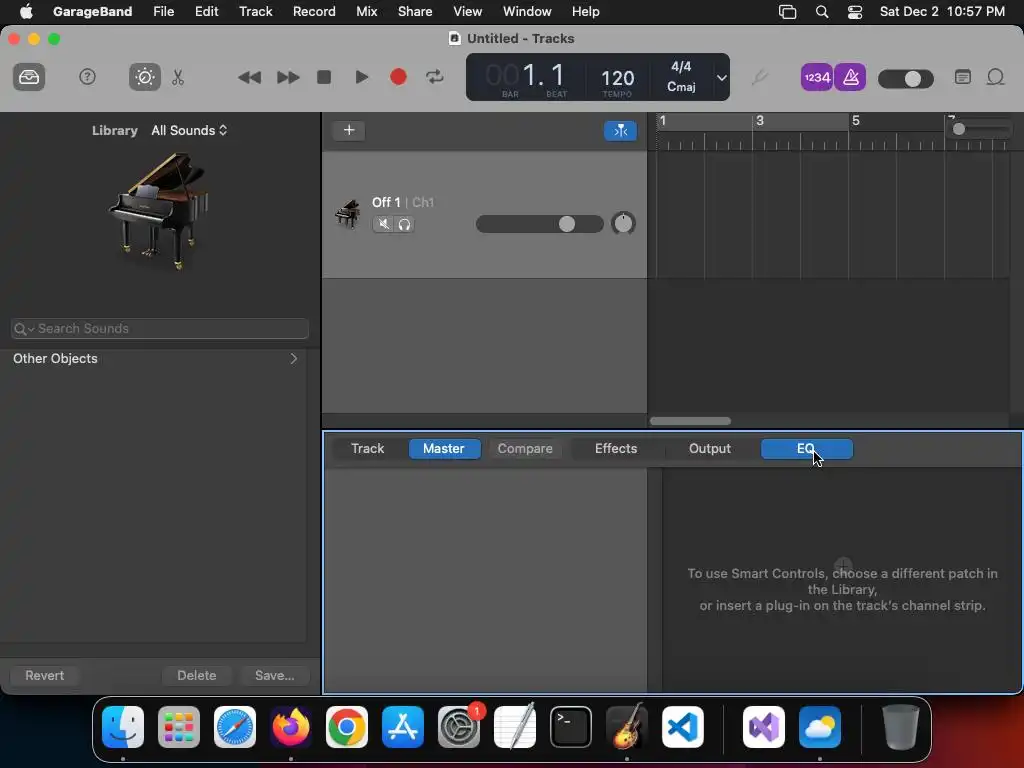Click the Stop button
Image resolution: width=1024 pixels, height=768 pixels.
tap(324, 77)
